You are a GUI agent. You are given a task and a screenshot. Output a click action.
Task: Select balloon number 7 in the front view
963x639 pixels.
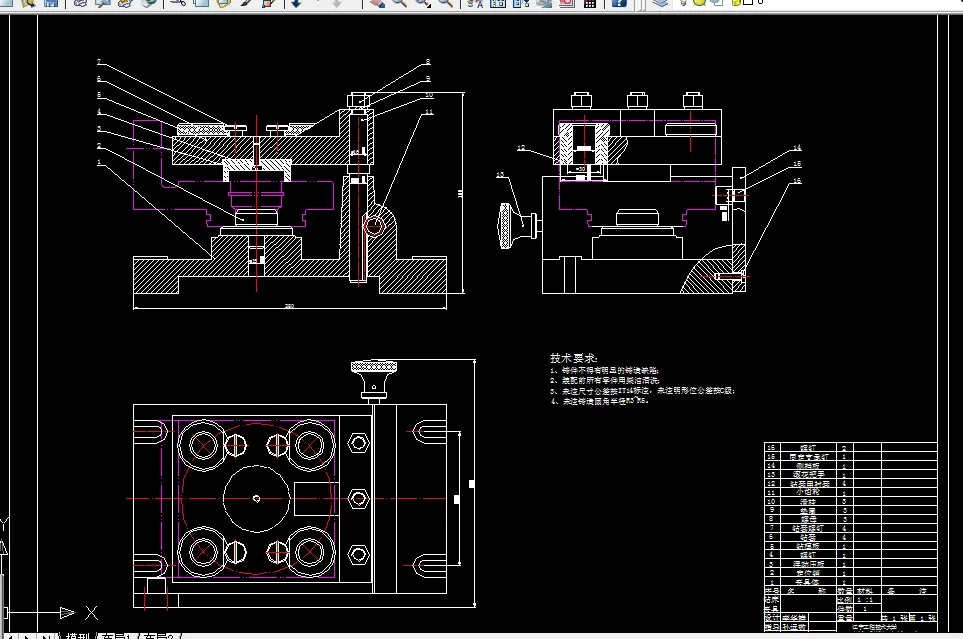point(99,62)
